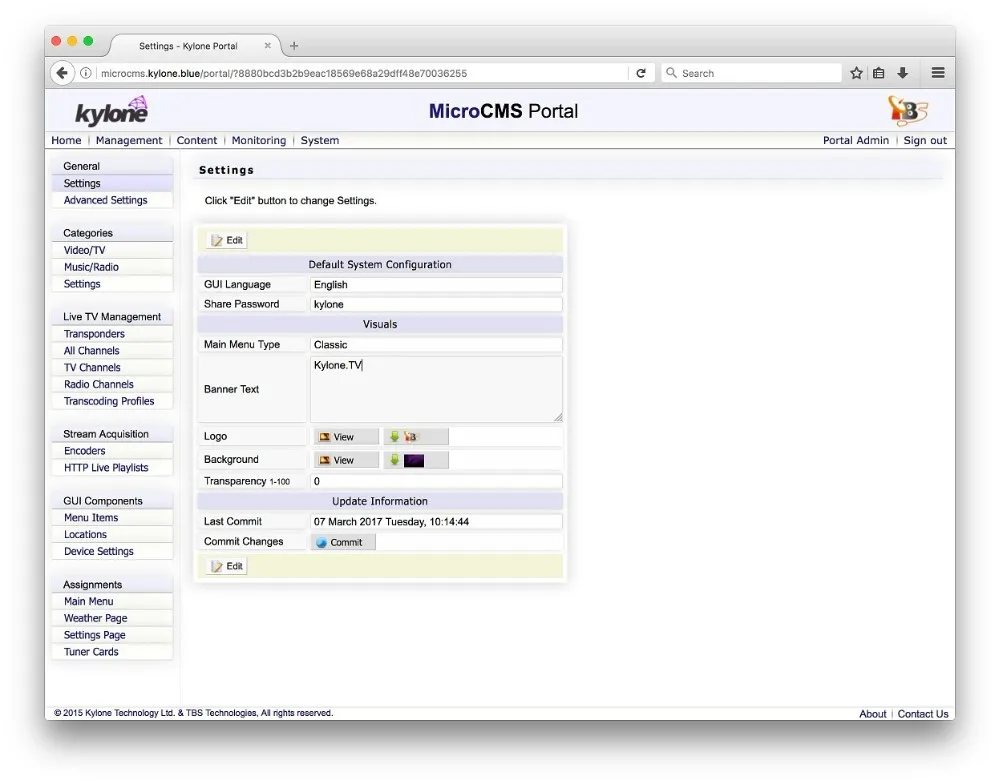
Task: Open a new browser tab
Action: (x=294, y=46)
